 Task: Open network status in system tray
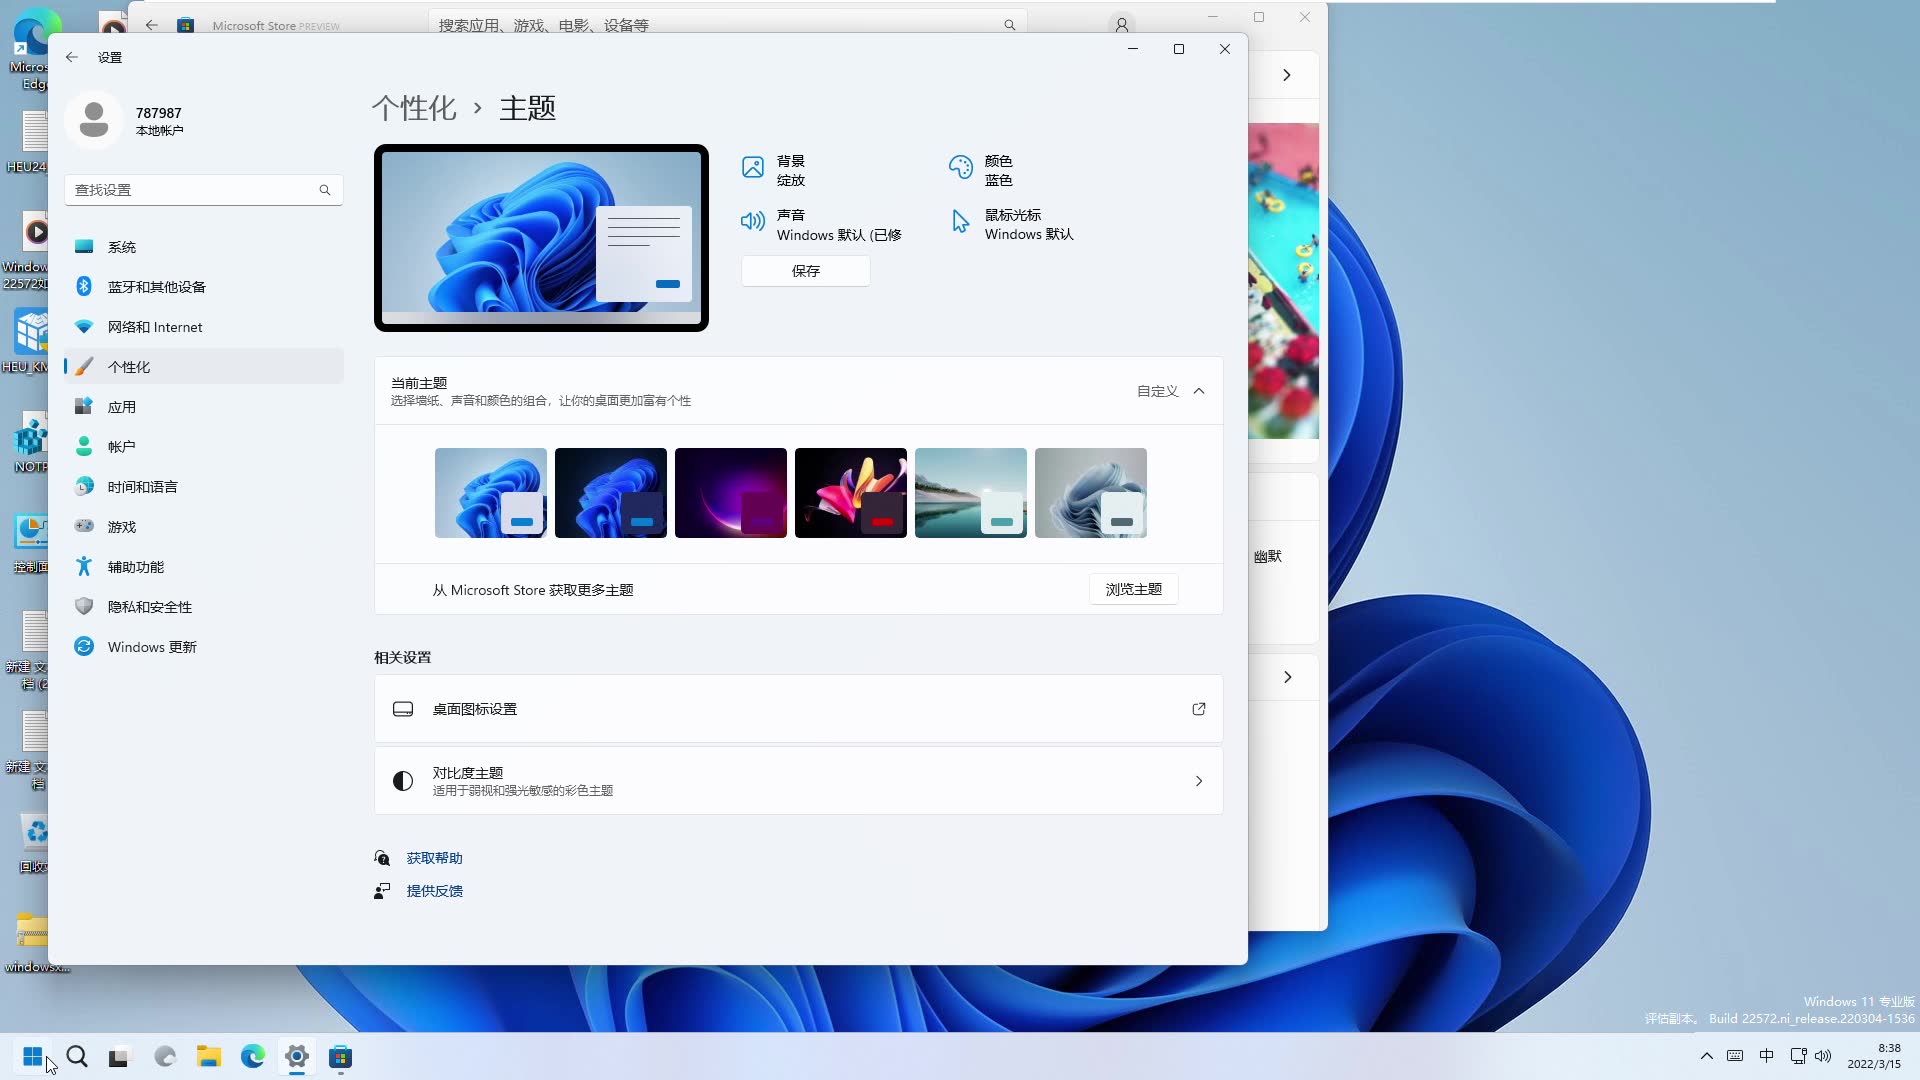pos(1798,1056)
